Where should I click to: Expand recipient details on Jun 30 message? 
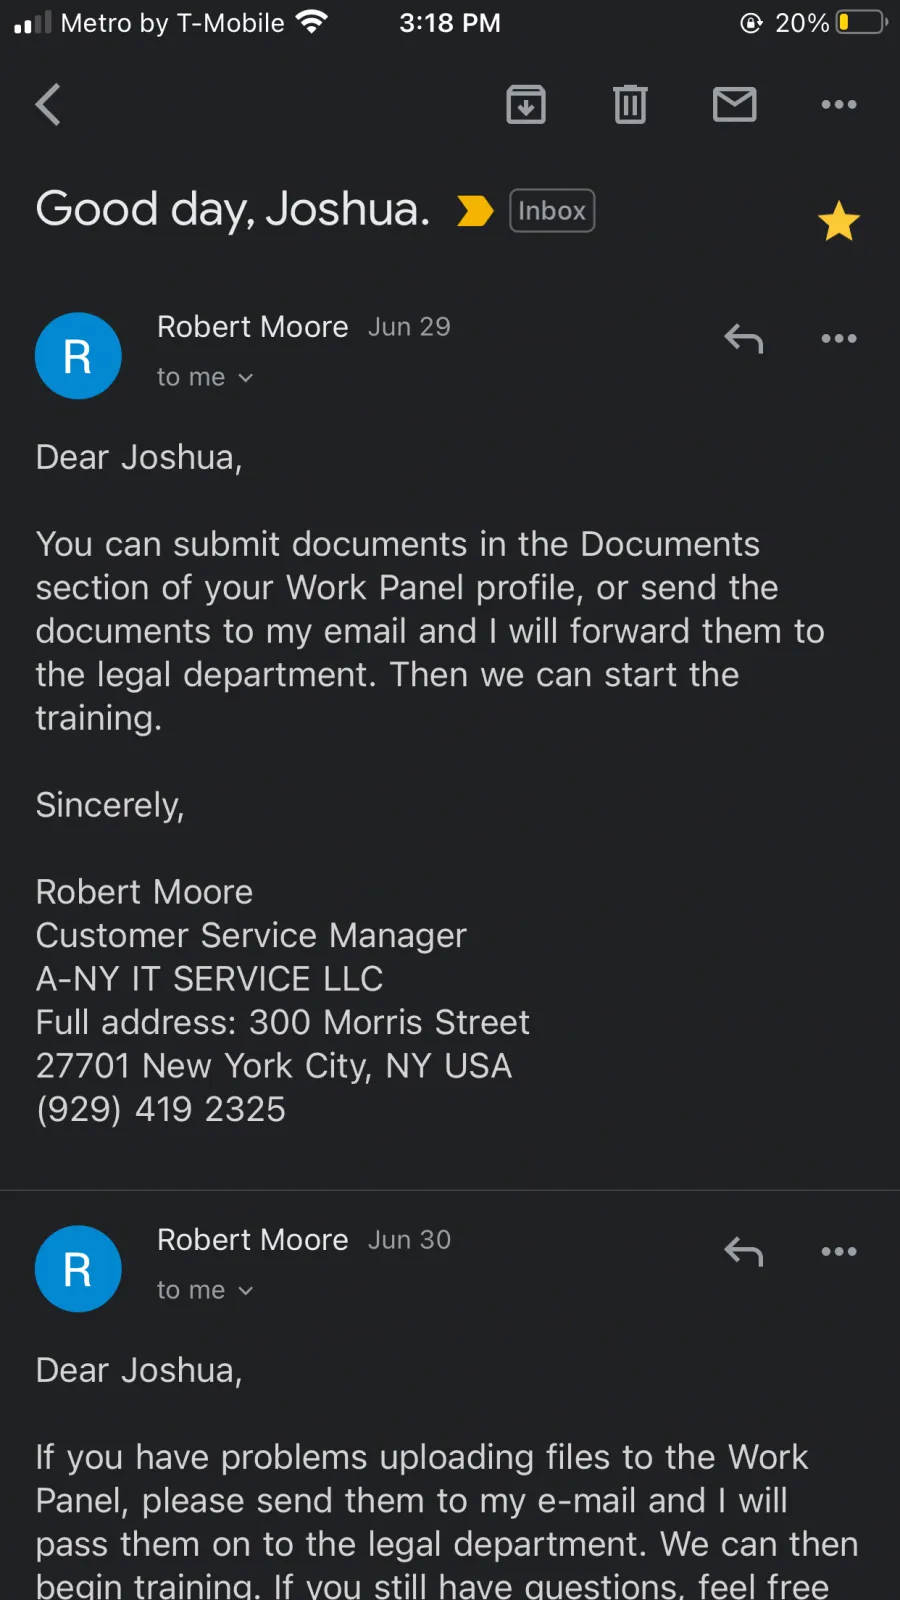[x=205, y=1290]
